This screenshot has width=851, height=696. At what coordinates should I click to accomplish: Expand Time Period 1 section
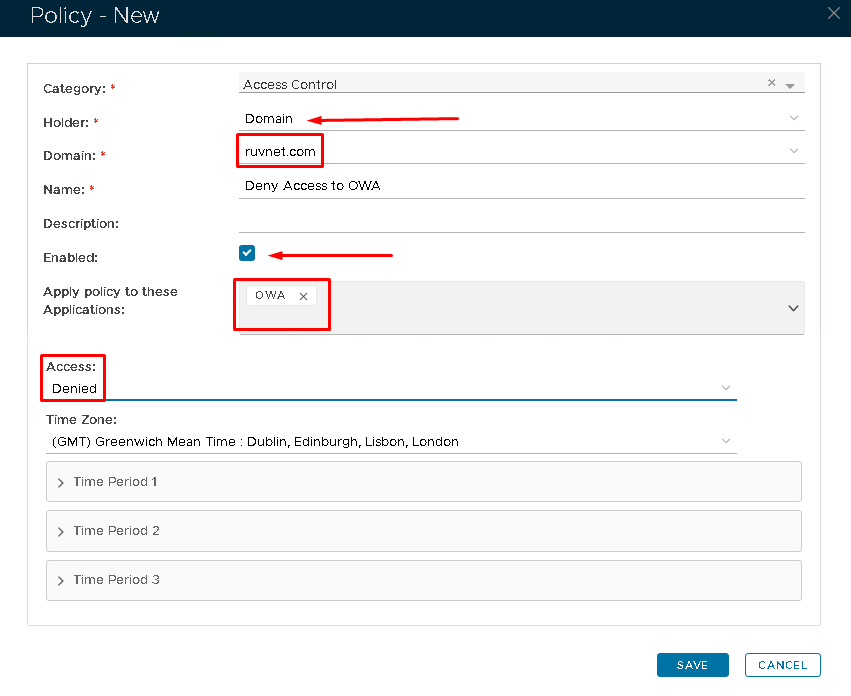[423, 482]
